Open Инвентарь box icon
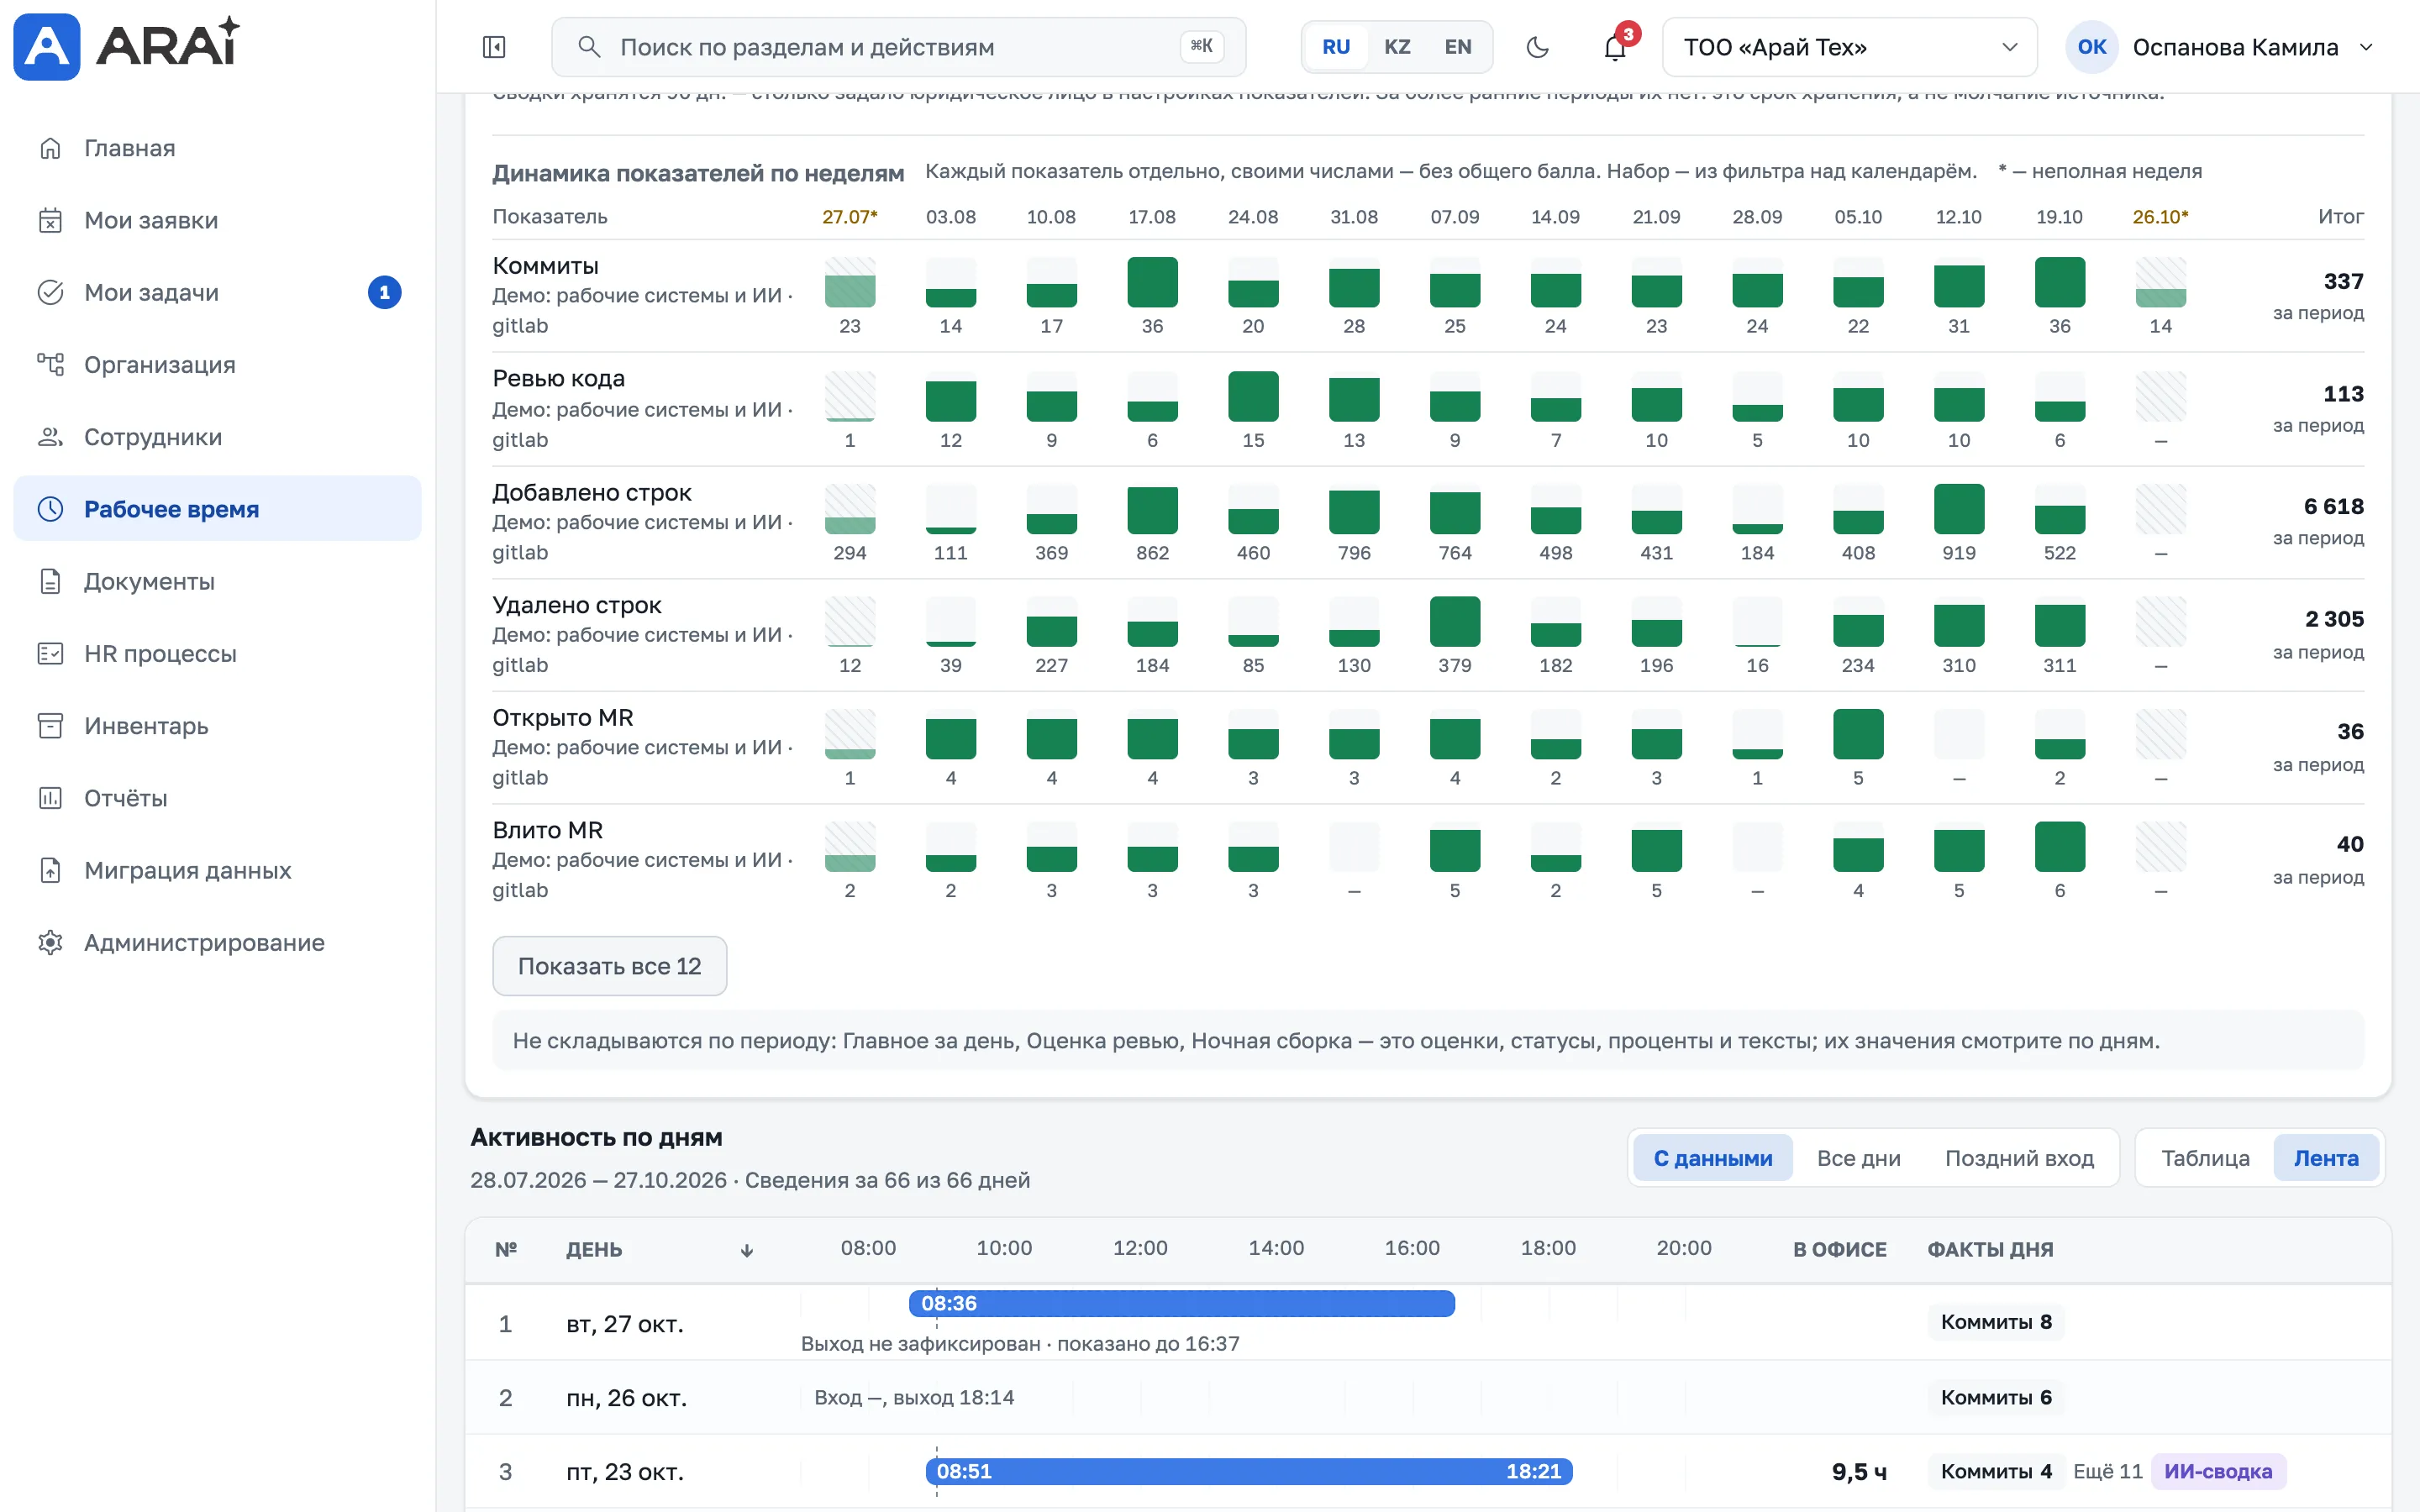 50,725
